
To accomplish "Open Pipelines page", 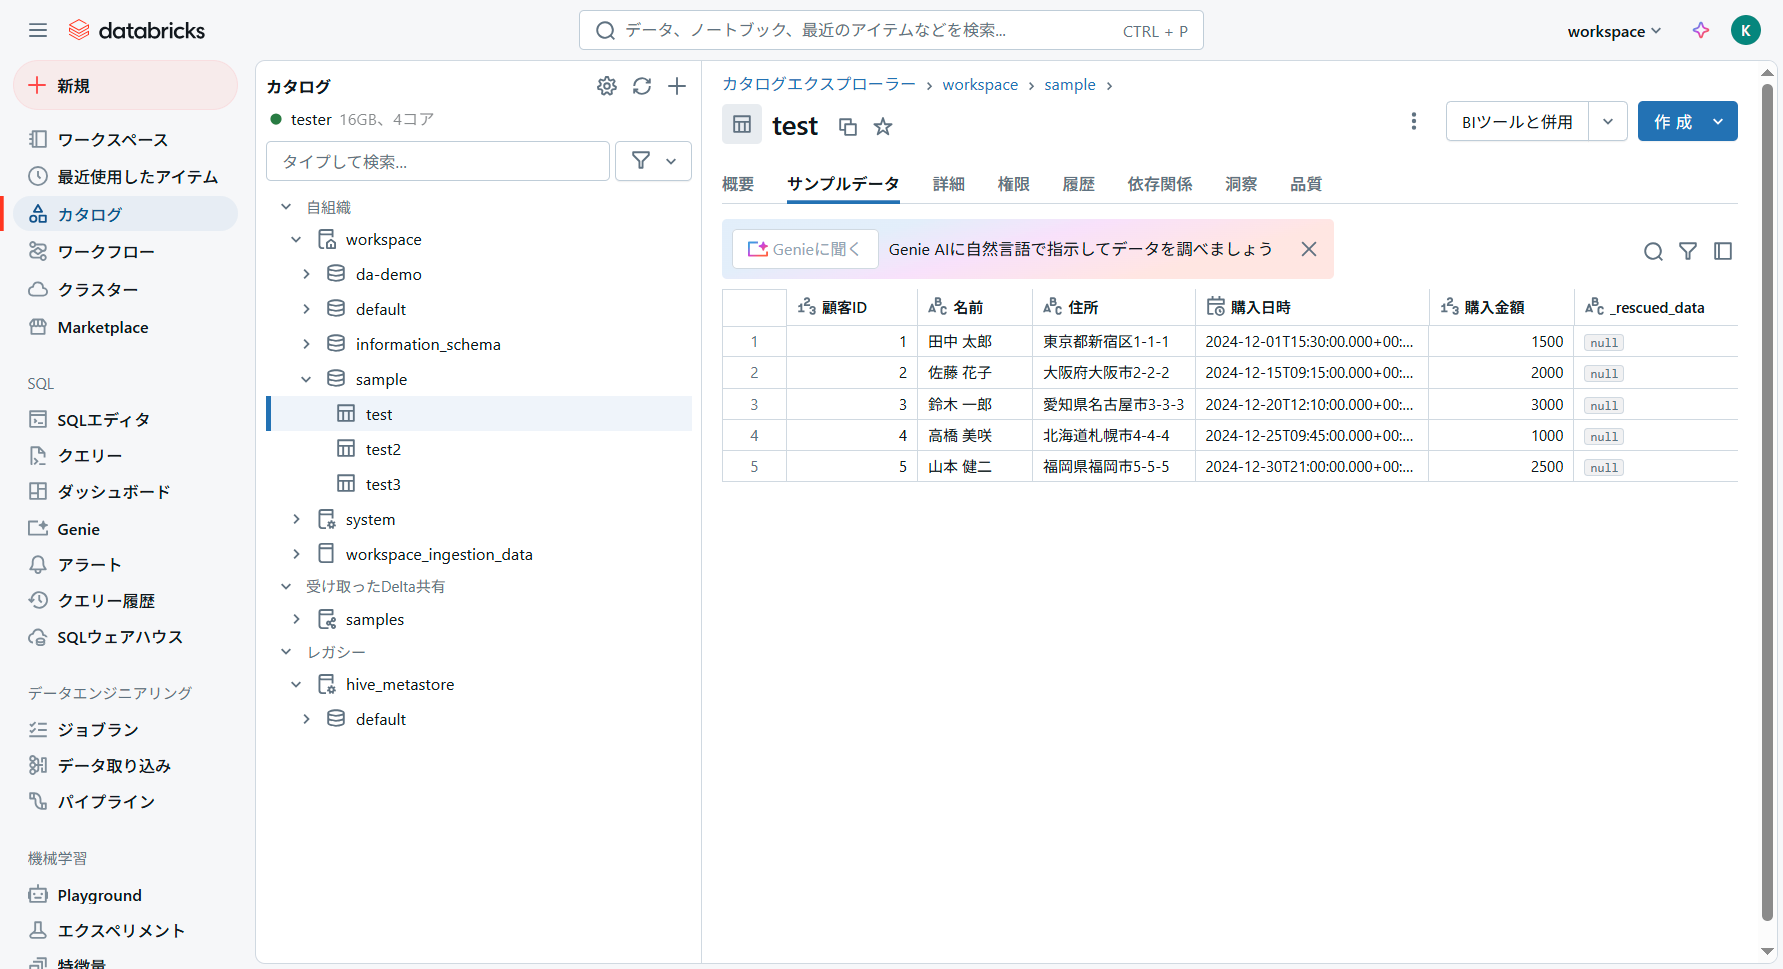I will [125, 801].
